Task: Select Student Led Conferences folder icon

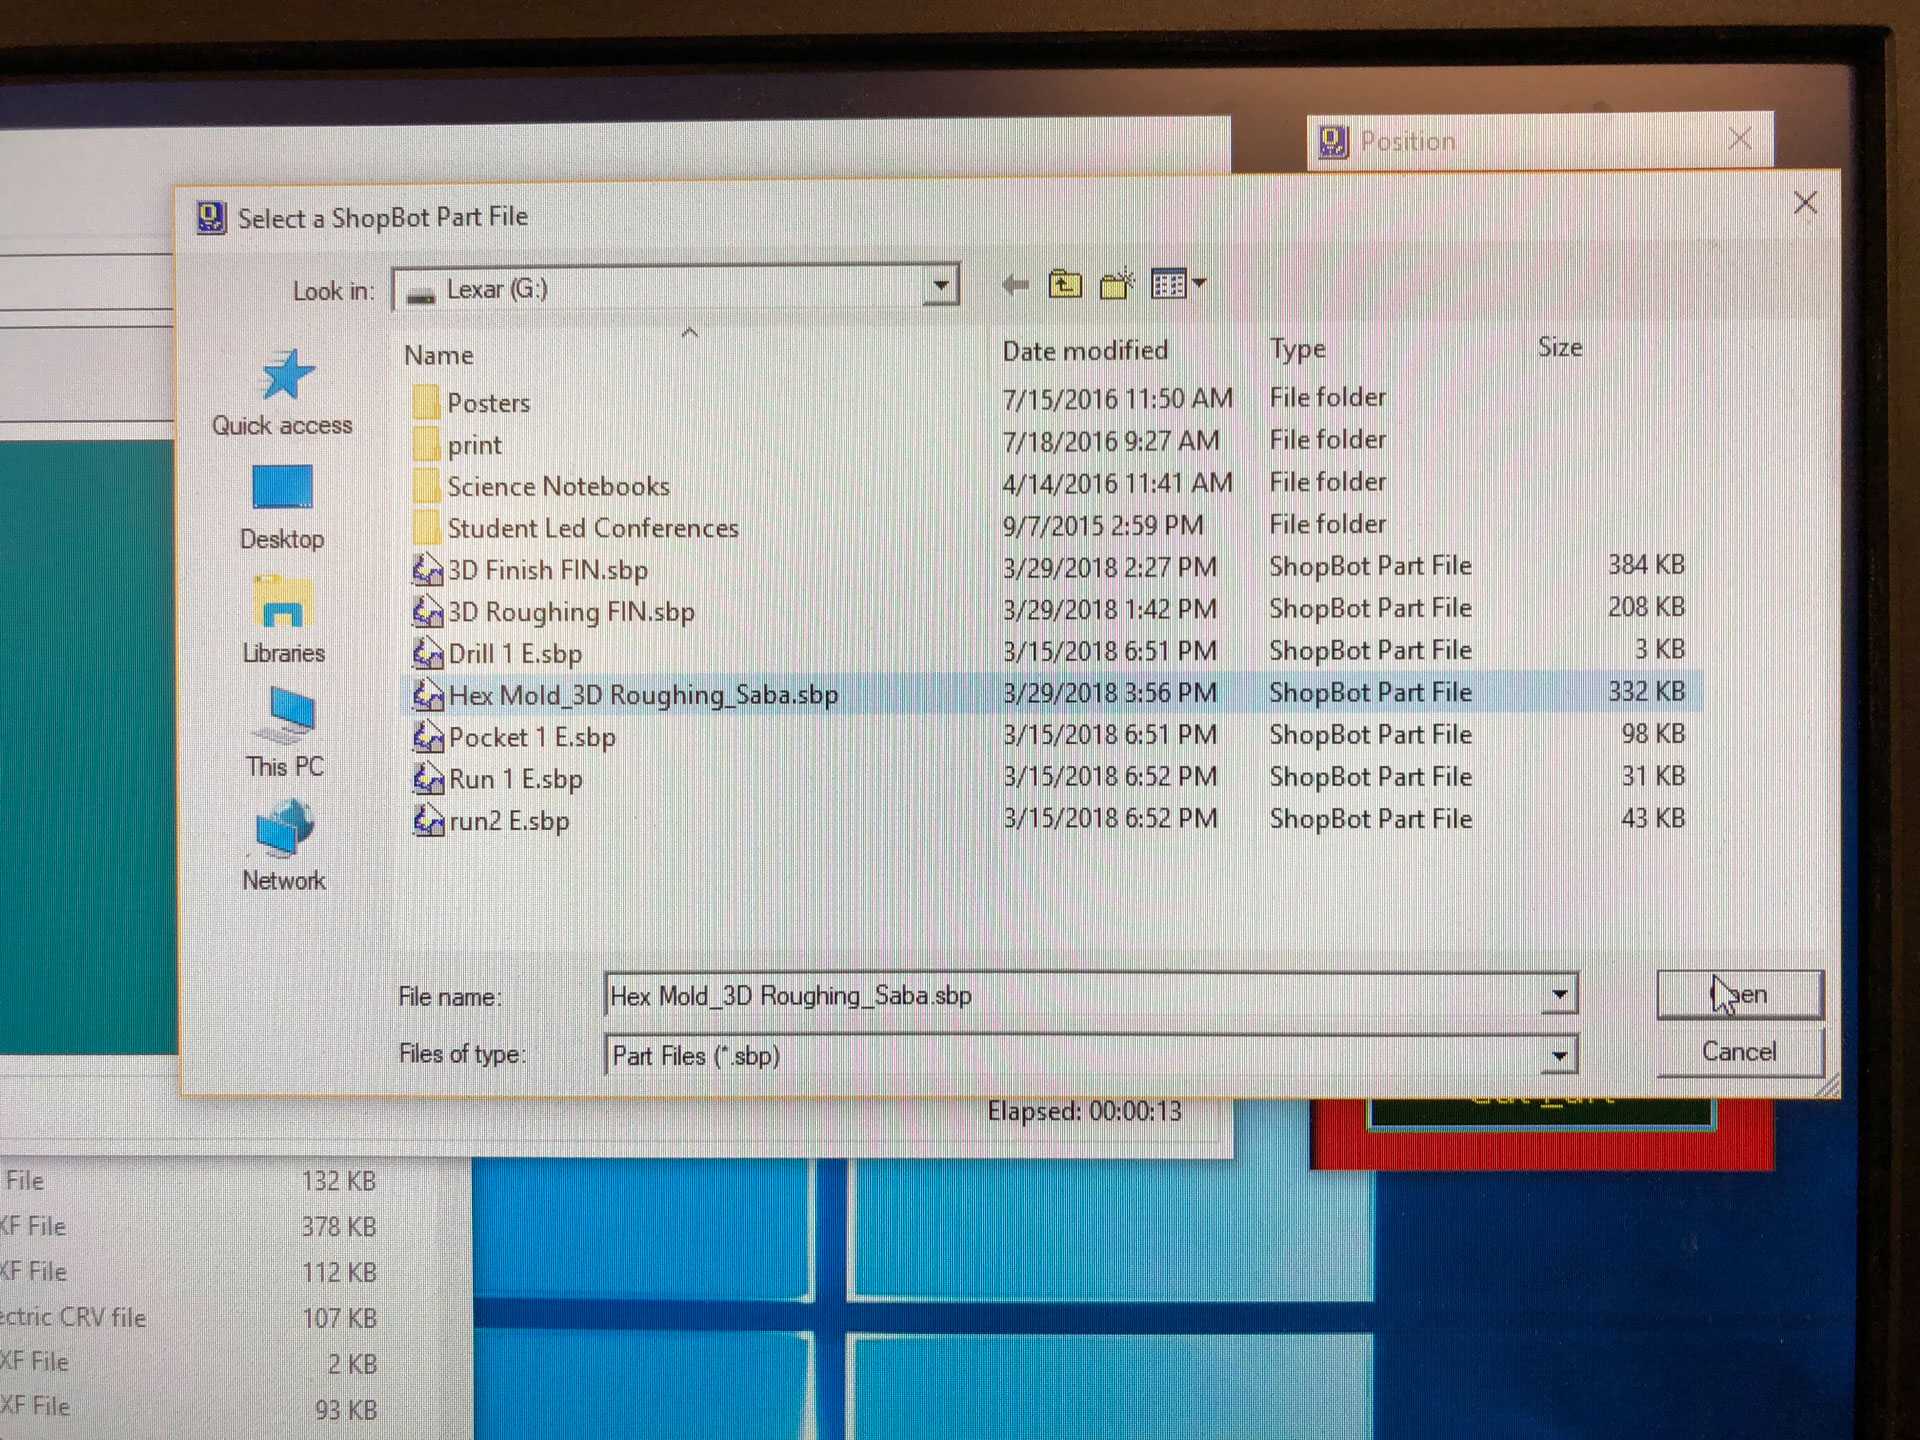Action: (x=426, y=527)
